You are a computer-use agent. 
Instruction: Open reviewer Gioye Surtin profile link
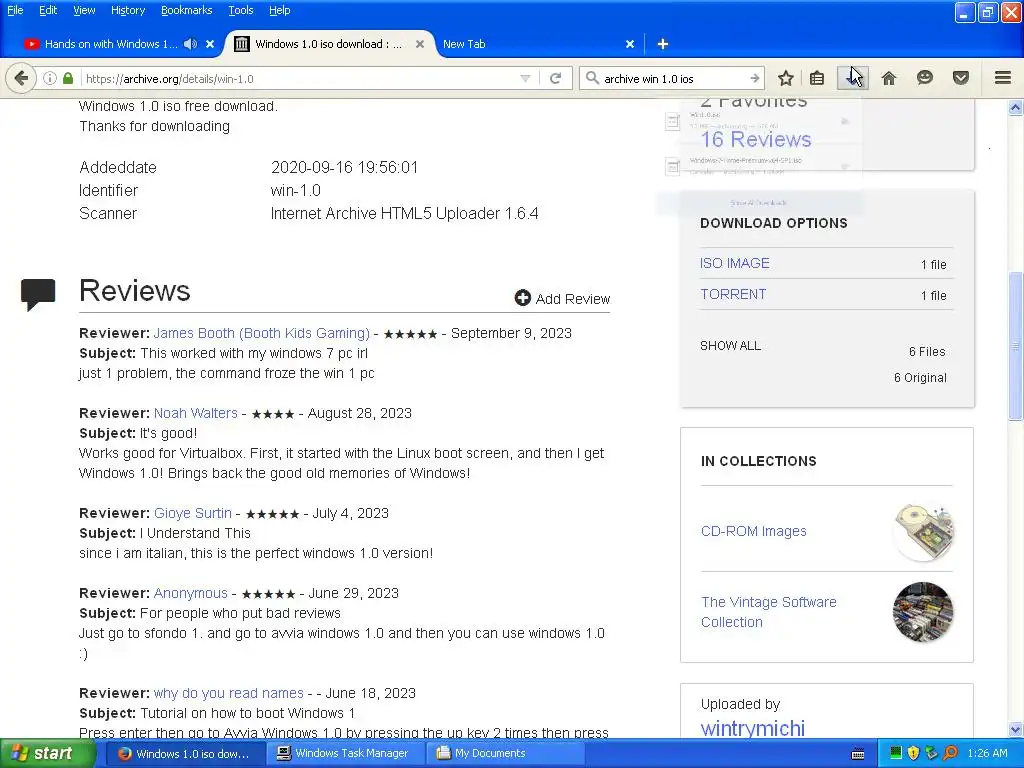[193, 513]
